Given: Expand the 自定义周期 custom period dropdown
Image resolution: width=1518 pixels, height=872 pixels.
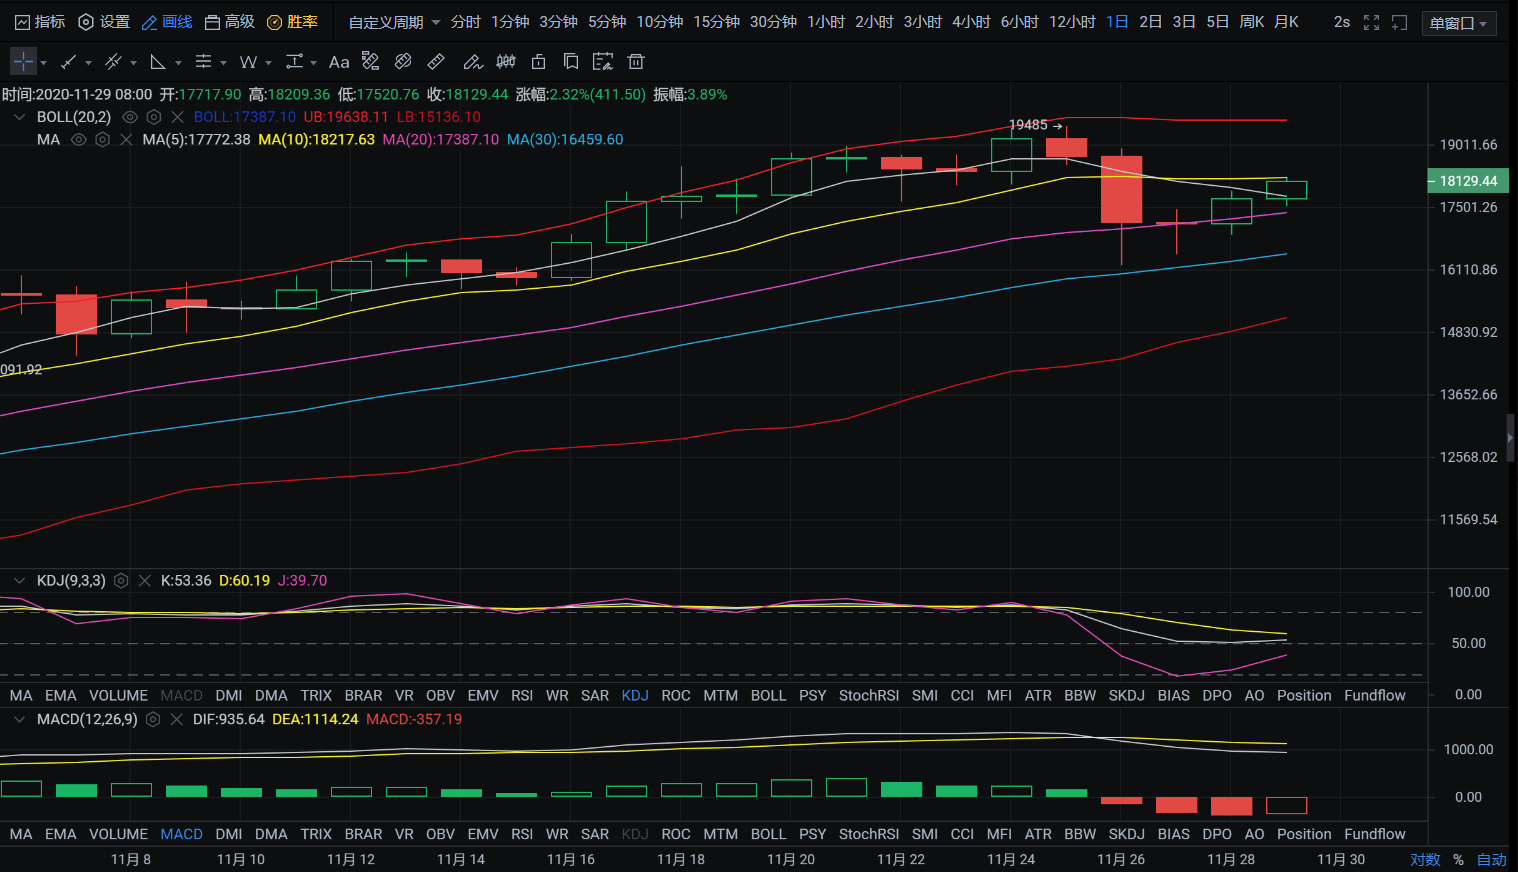Looking at the screenshot, I should click(x=394, y=22).
